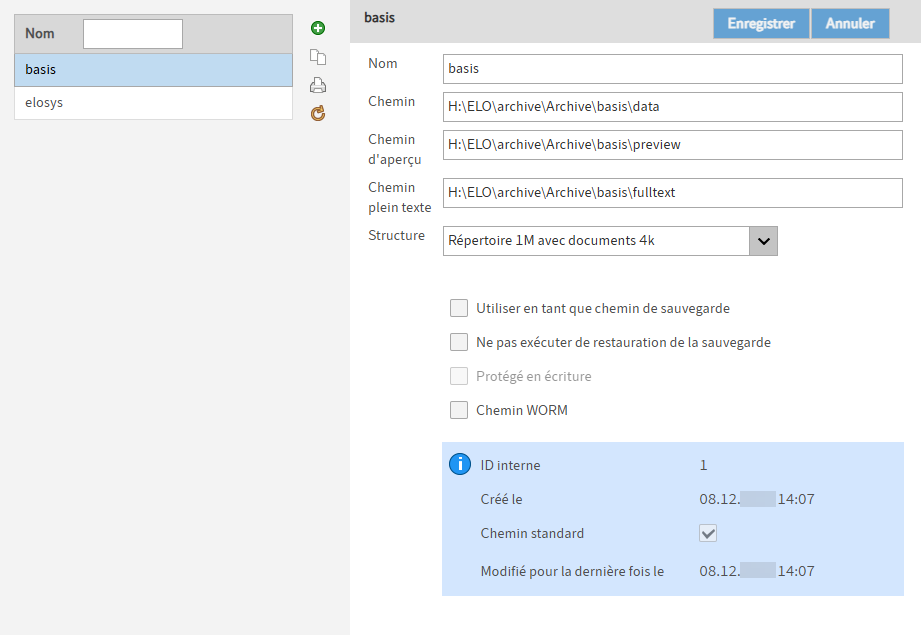Click the 'Répertoire 1M avec documents 4k' combo box
The image size is (921, 635).
pyautogui.click(x=596, y=241)
